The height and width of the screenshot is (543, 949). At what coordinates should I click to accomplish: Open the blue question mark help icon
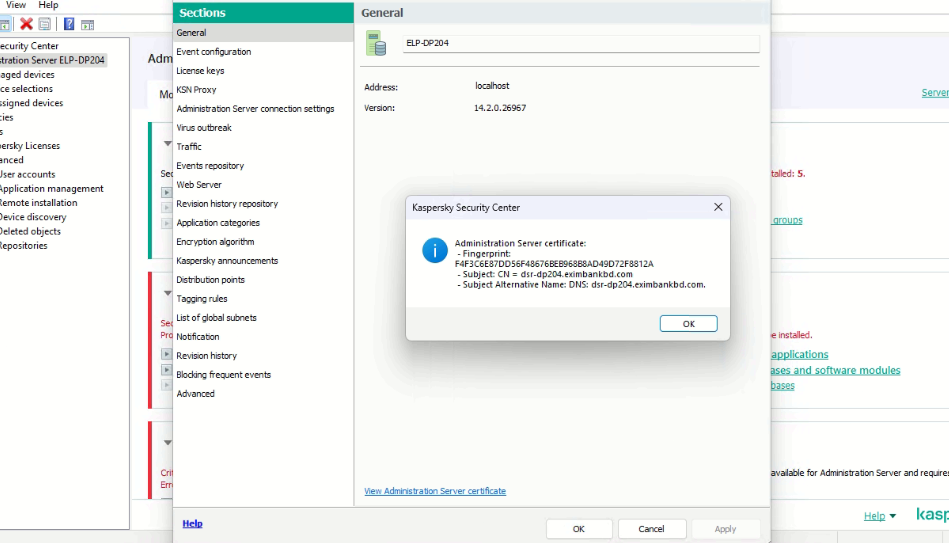[x=69, y=24]
